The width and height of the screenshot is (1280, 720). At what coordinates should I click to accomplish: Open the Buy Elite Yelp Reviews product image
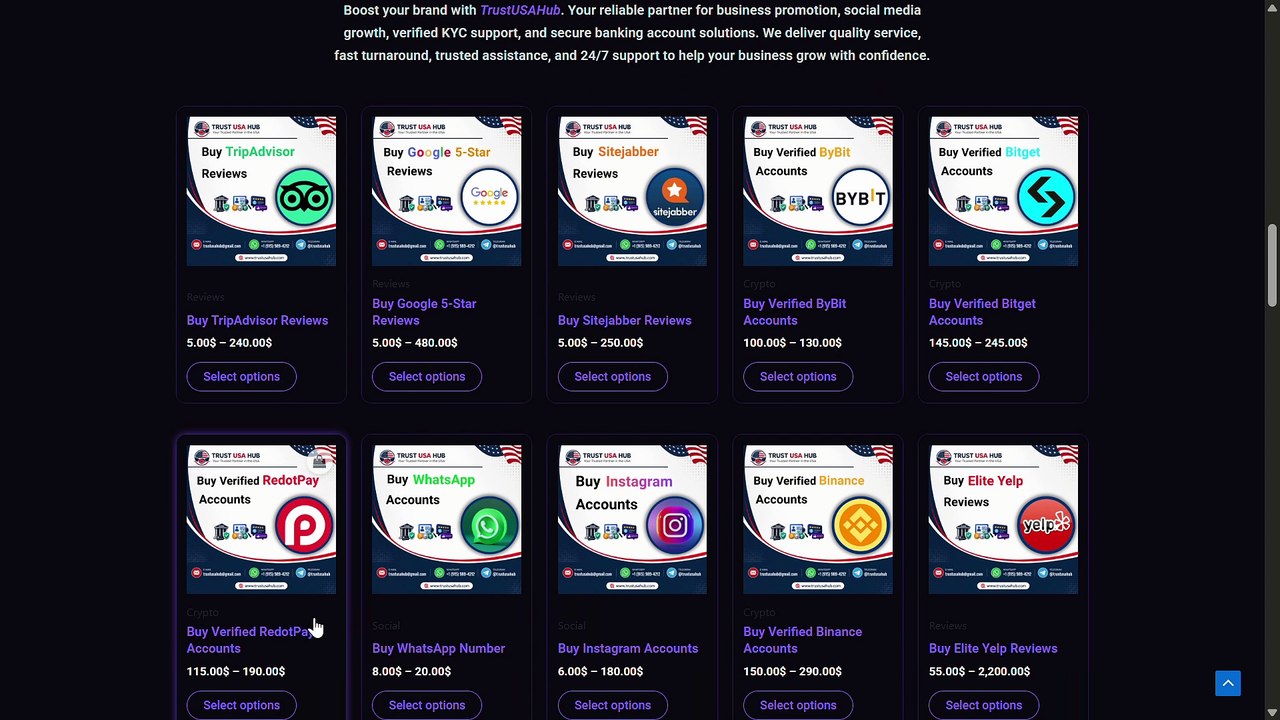click(1003, 520)
